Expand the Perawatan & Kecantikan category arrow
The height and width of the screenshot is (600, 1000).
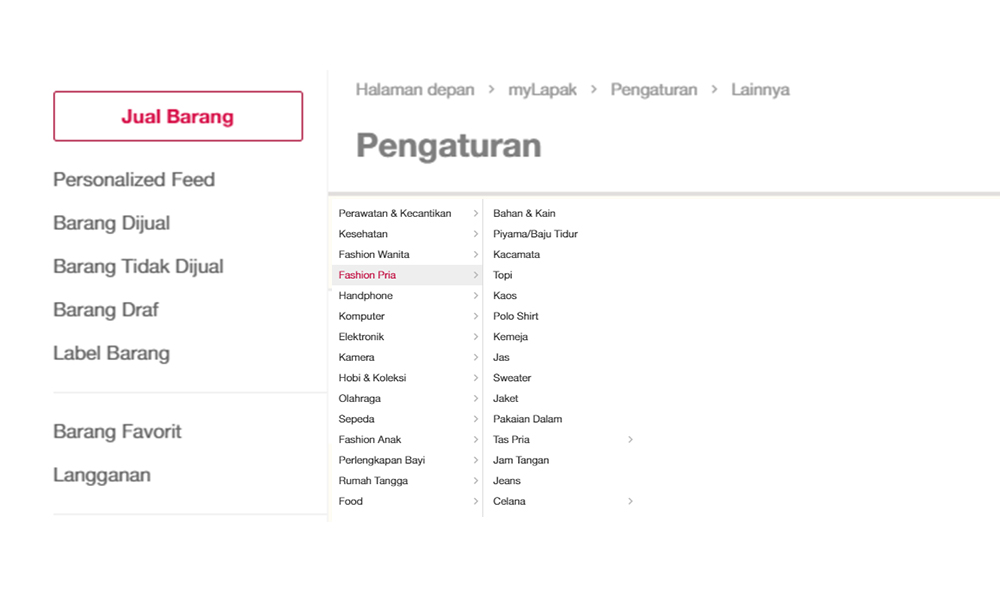pos(476,213)
